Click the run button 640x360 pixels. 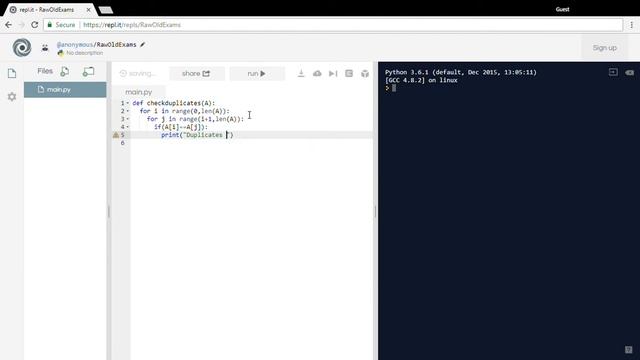click(257, 73)
